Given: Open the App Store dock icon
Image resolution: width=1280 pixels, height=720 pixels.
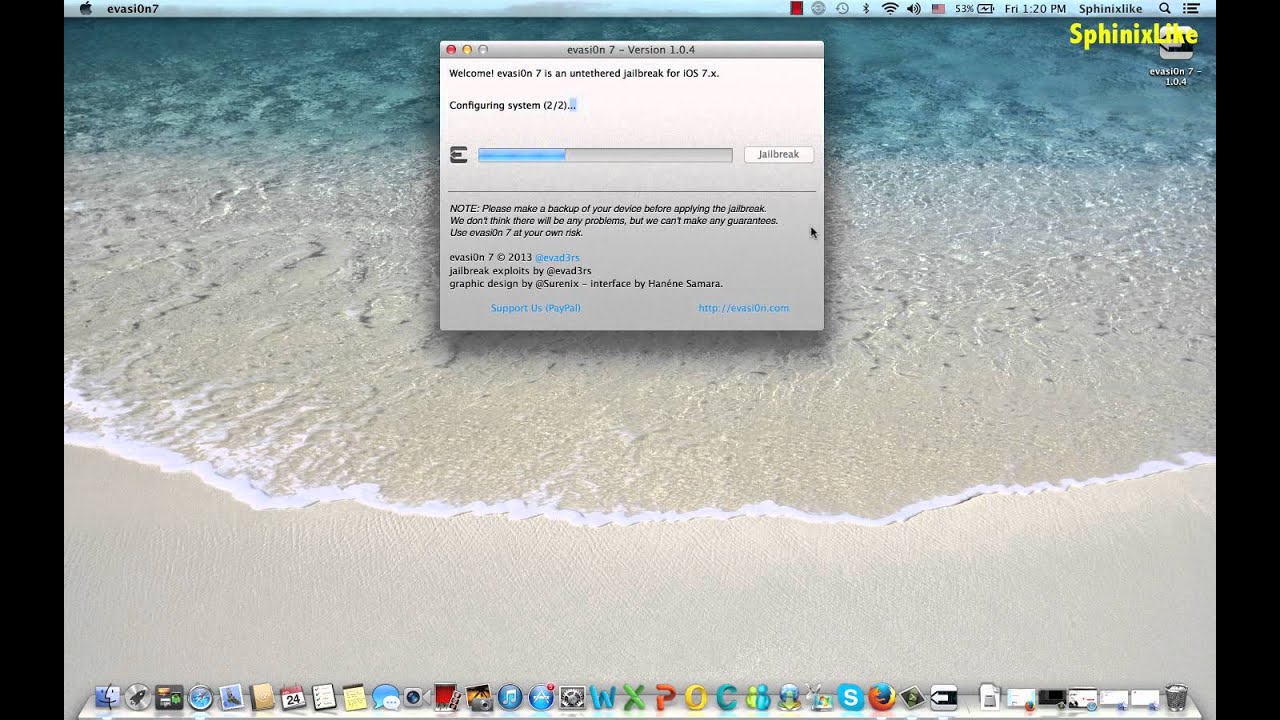Looking at the screenshot, I should (541, 697).
